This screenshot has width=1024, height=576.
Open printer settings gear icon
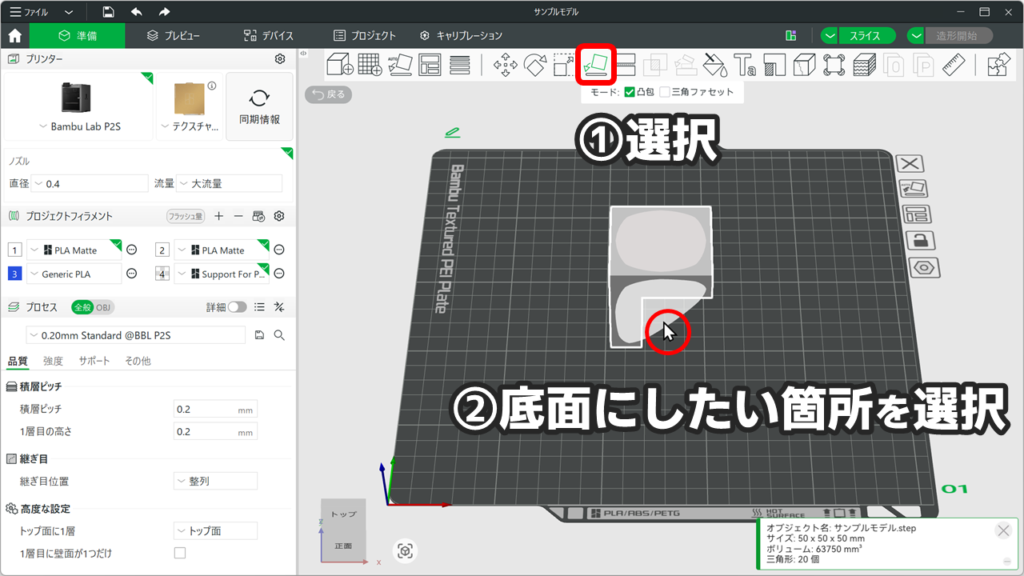click(x=280, y=59)
